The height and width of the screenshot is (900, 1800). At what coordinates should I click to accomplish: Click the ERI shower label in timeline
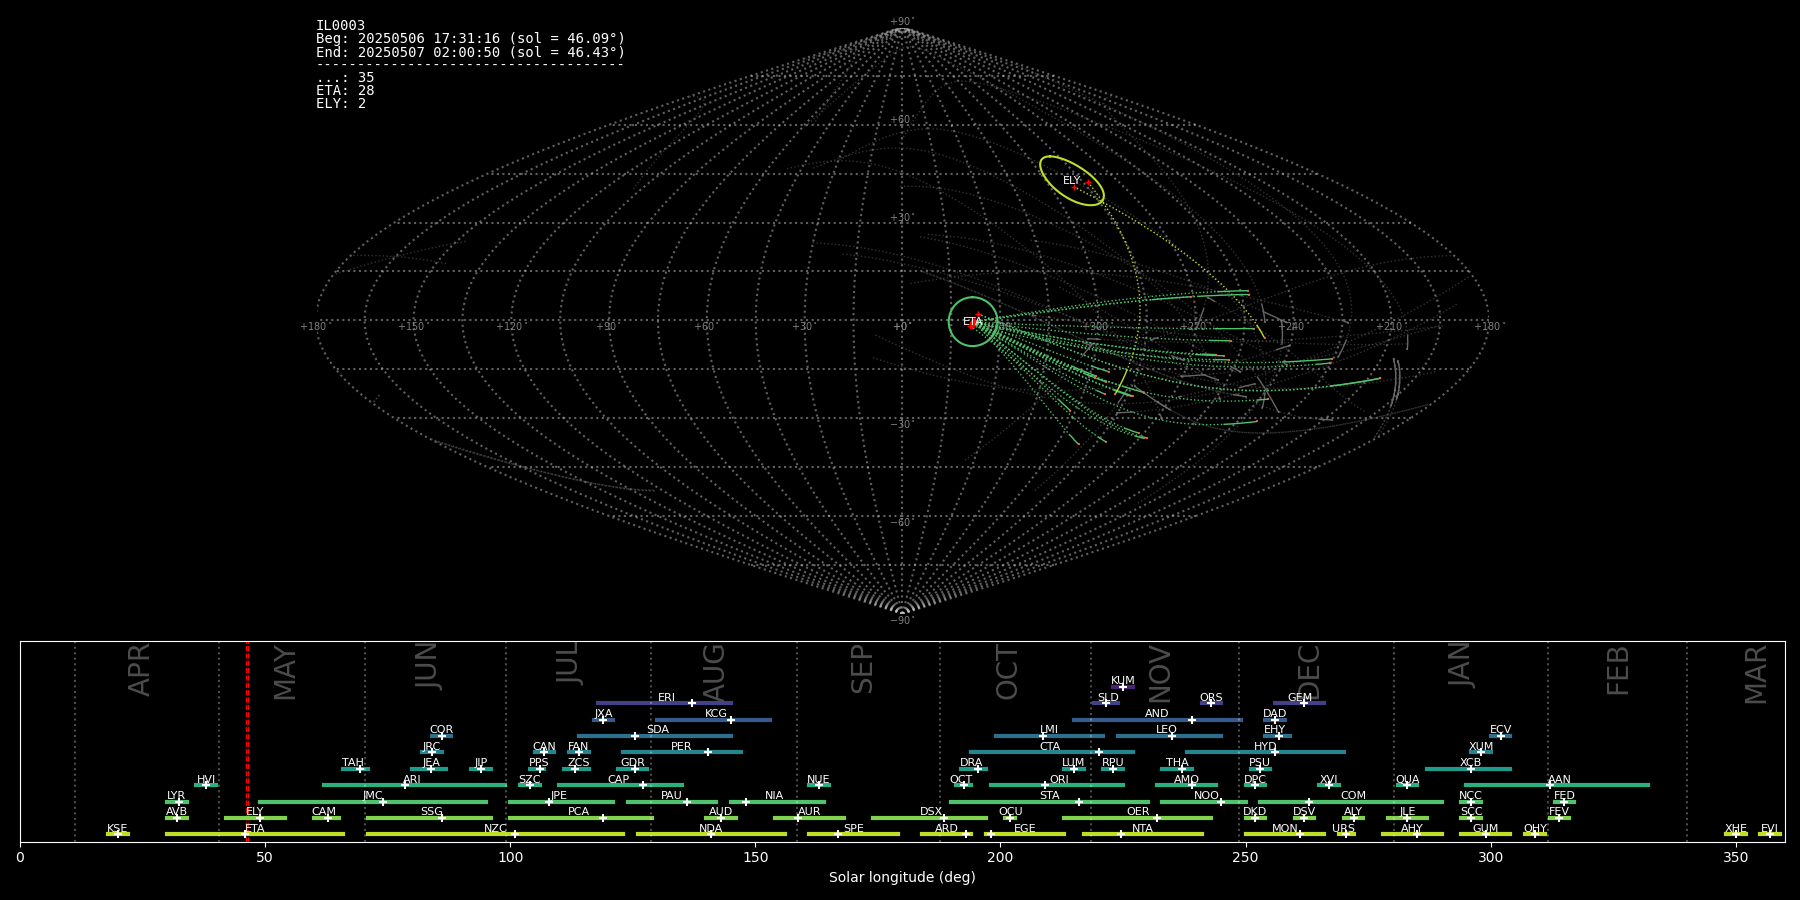click(666, 698)
